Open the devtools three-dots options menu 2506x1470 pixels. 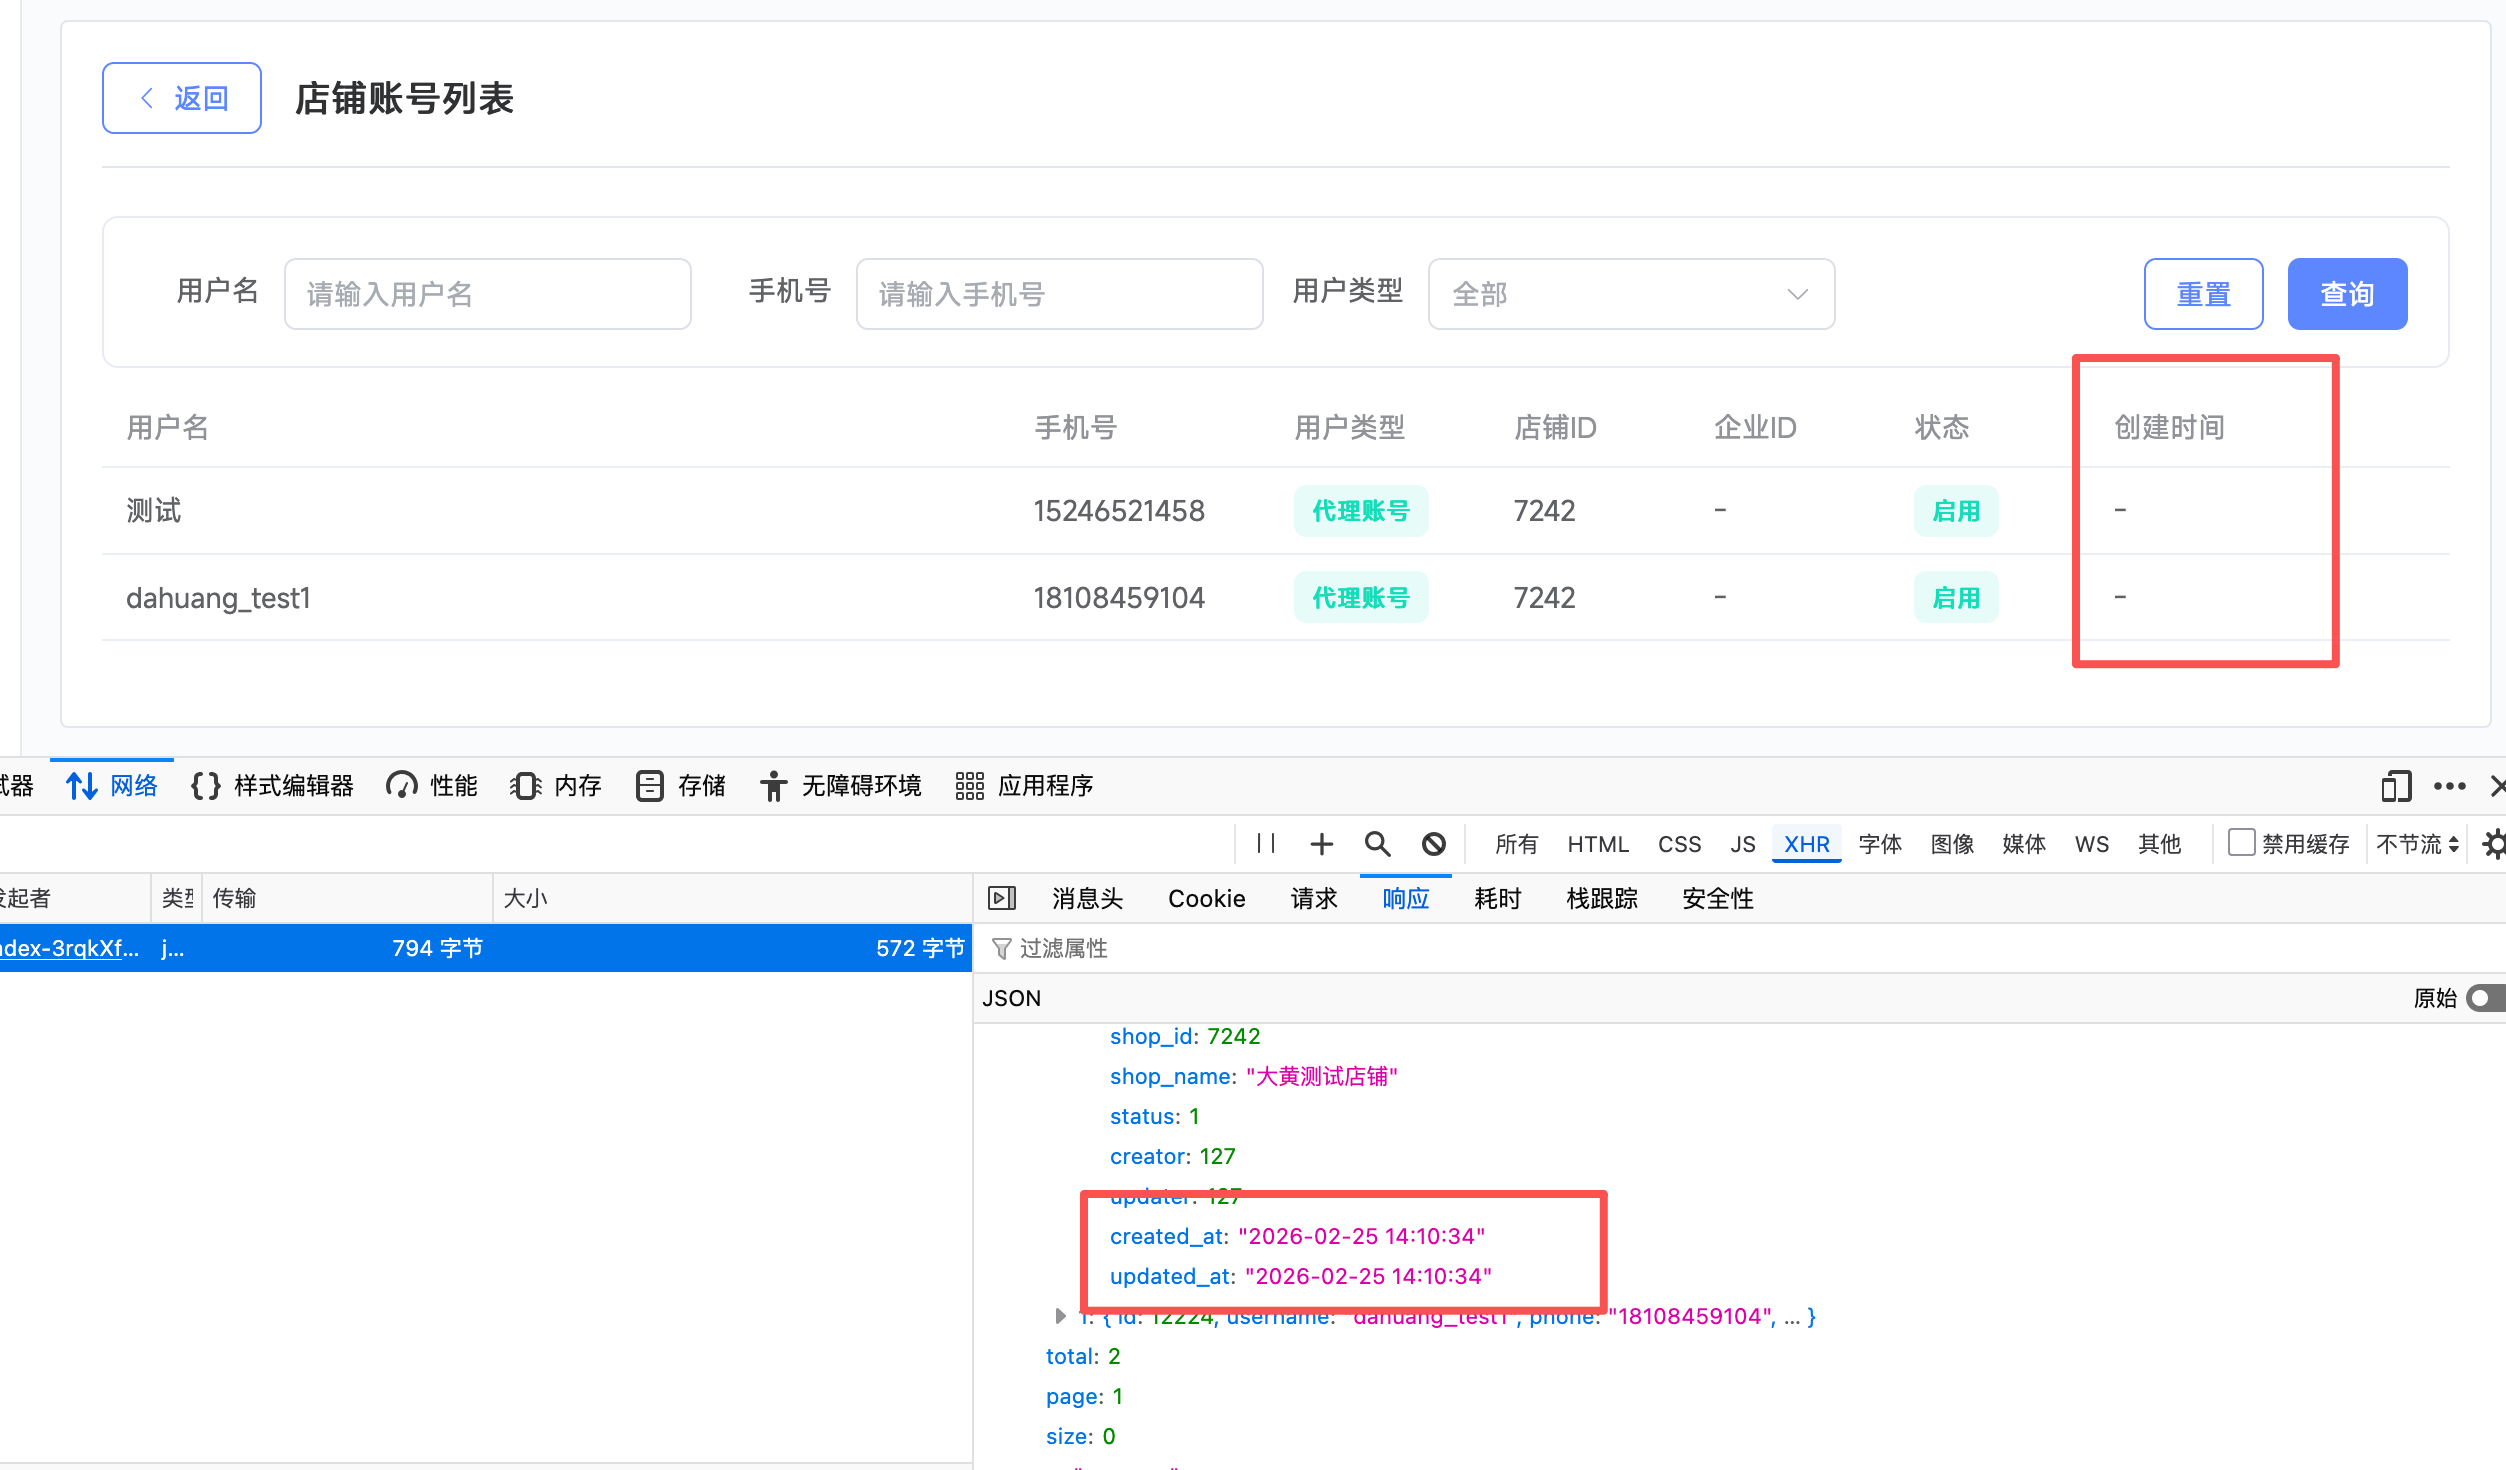pyautogui.click(x=2449, y=786)
